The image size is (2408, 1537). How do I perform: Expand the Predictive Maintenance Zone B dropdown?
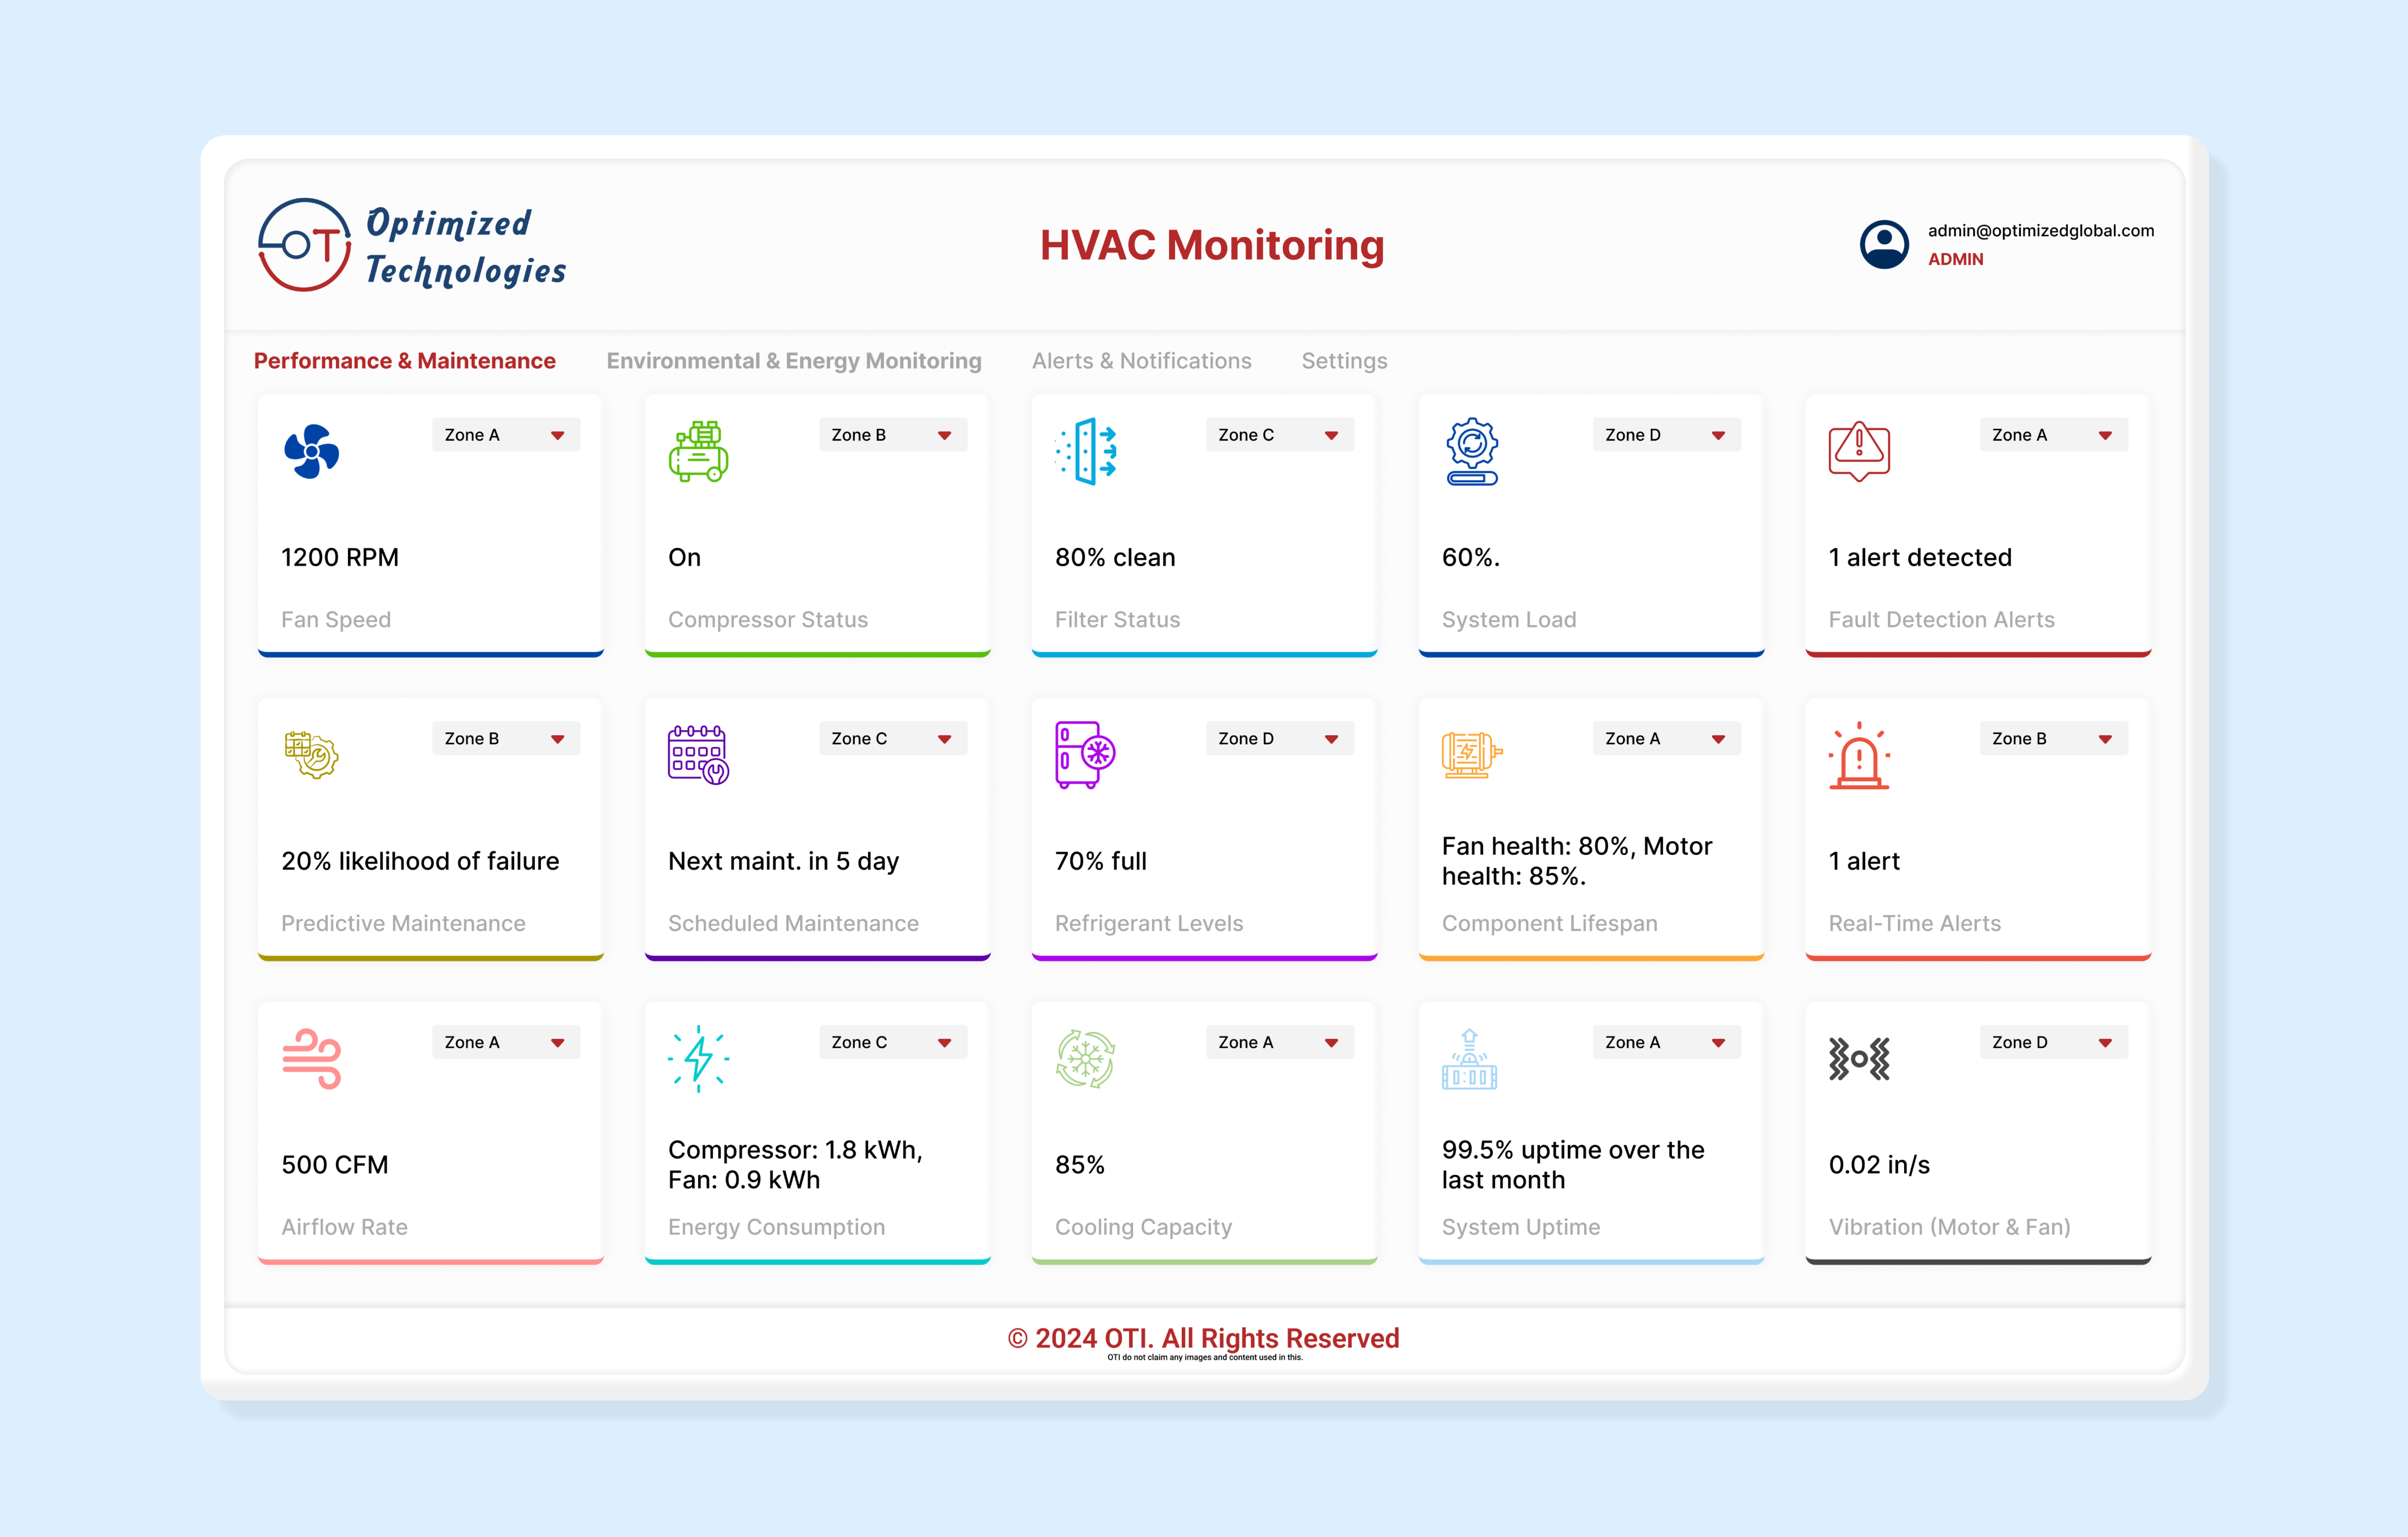506,739
